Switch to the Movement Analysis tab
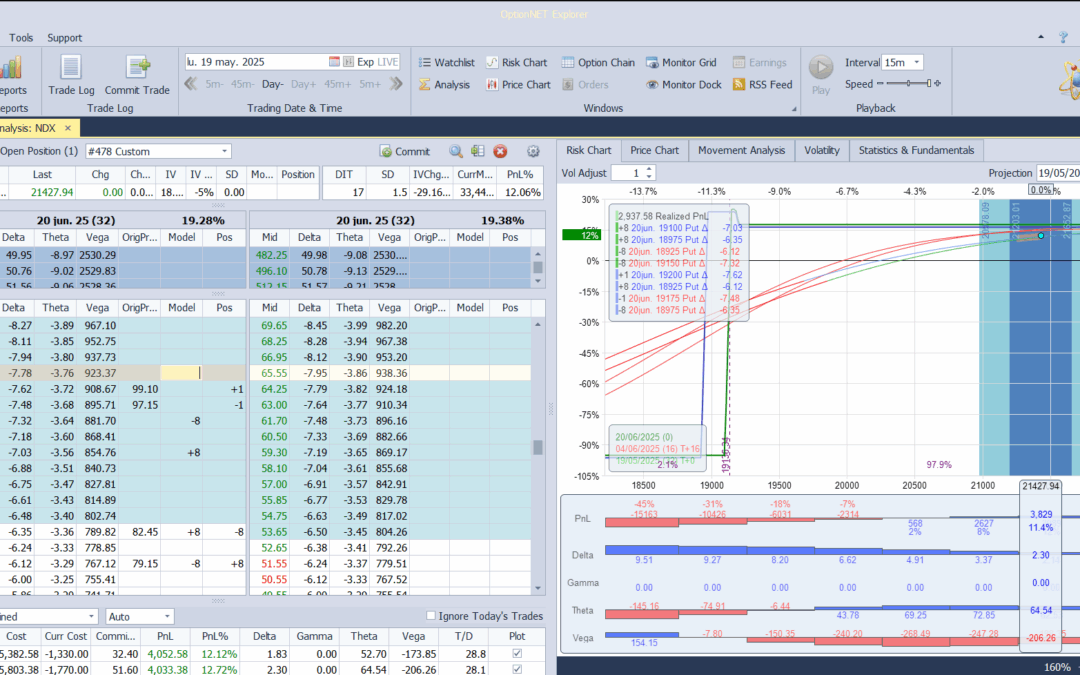Screen dimensions: 1080x675 pos(741,150)
